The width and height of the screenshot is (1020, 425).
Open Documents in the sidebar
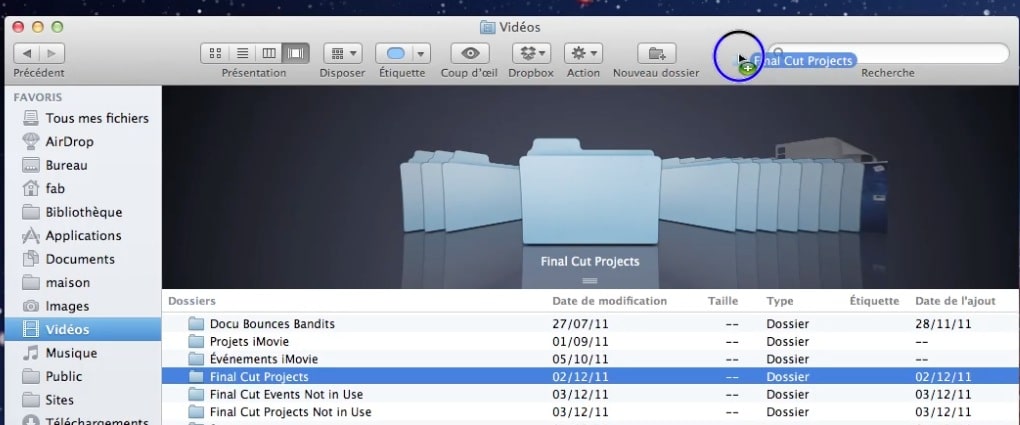(x=83, y=259)
